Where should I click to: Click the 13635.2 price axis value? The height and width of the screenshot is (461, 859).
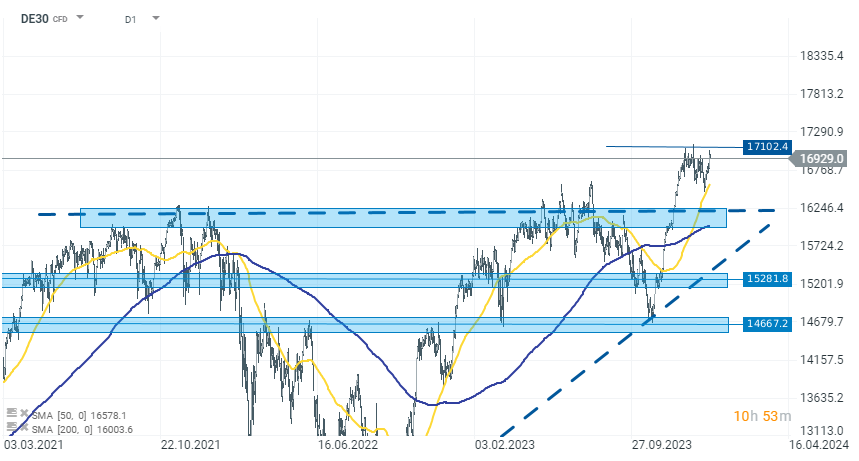click(821, 397)
